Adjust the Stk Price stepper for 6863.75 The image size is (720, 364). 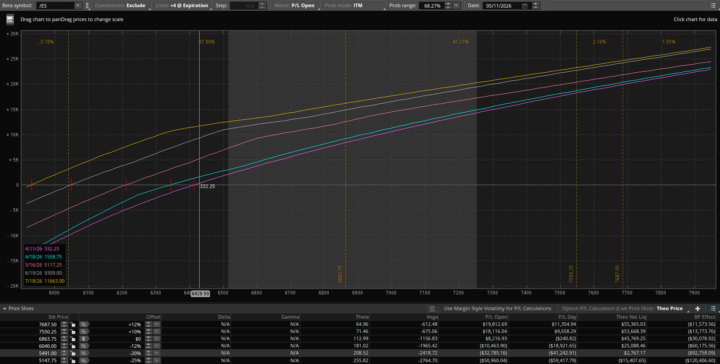point(64,339)
